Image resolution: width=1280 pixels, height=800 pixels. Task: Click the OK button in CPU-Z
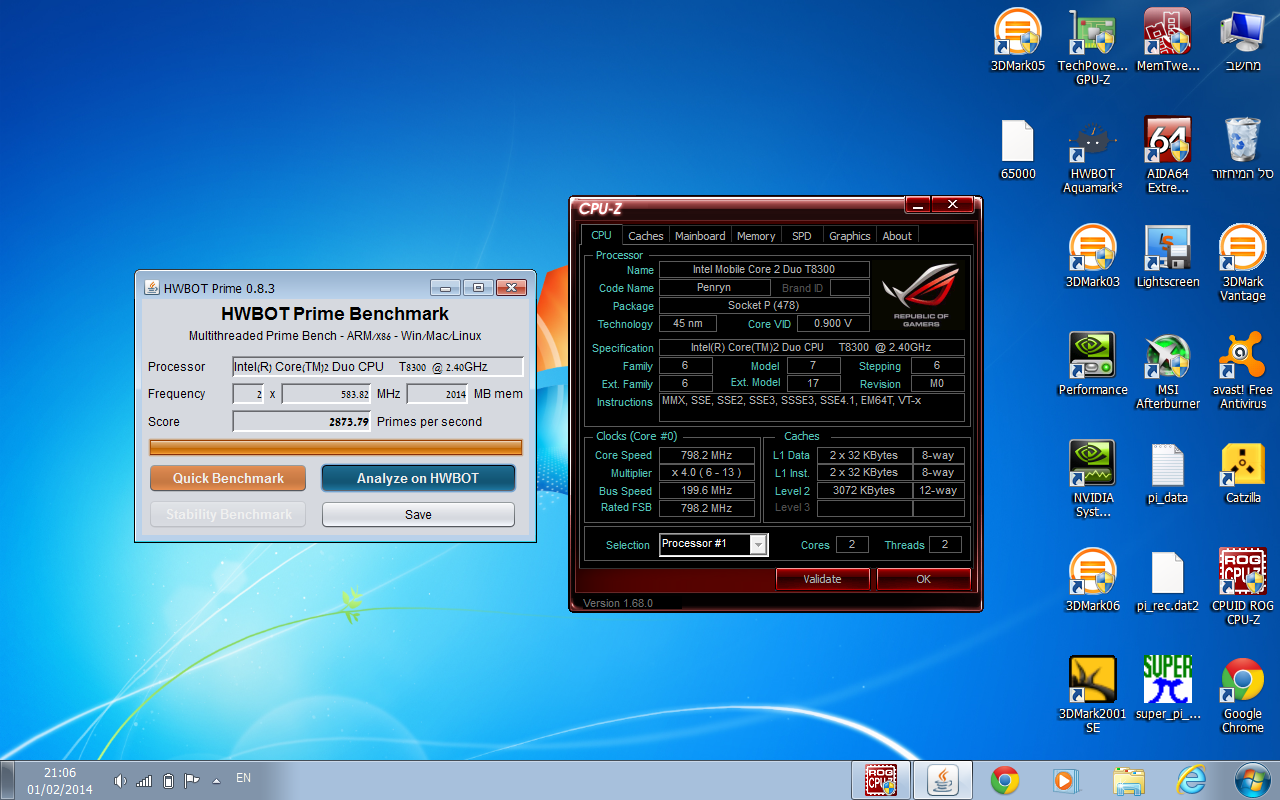point(923,579)
